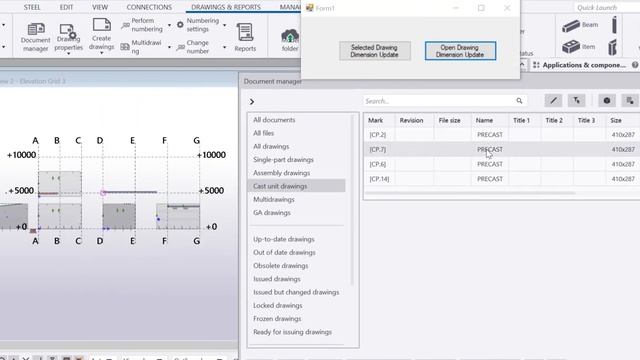The image size is (640, 360).
Task: Collapse the Document manager category chevron
Action: pos(252,102)
